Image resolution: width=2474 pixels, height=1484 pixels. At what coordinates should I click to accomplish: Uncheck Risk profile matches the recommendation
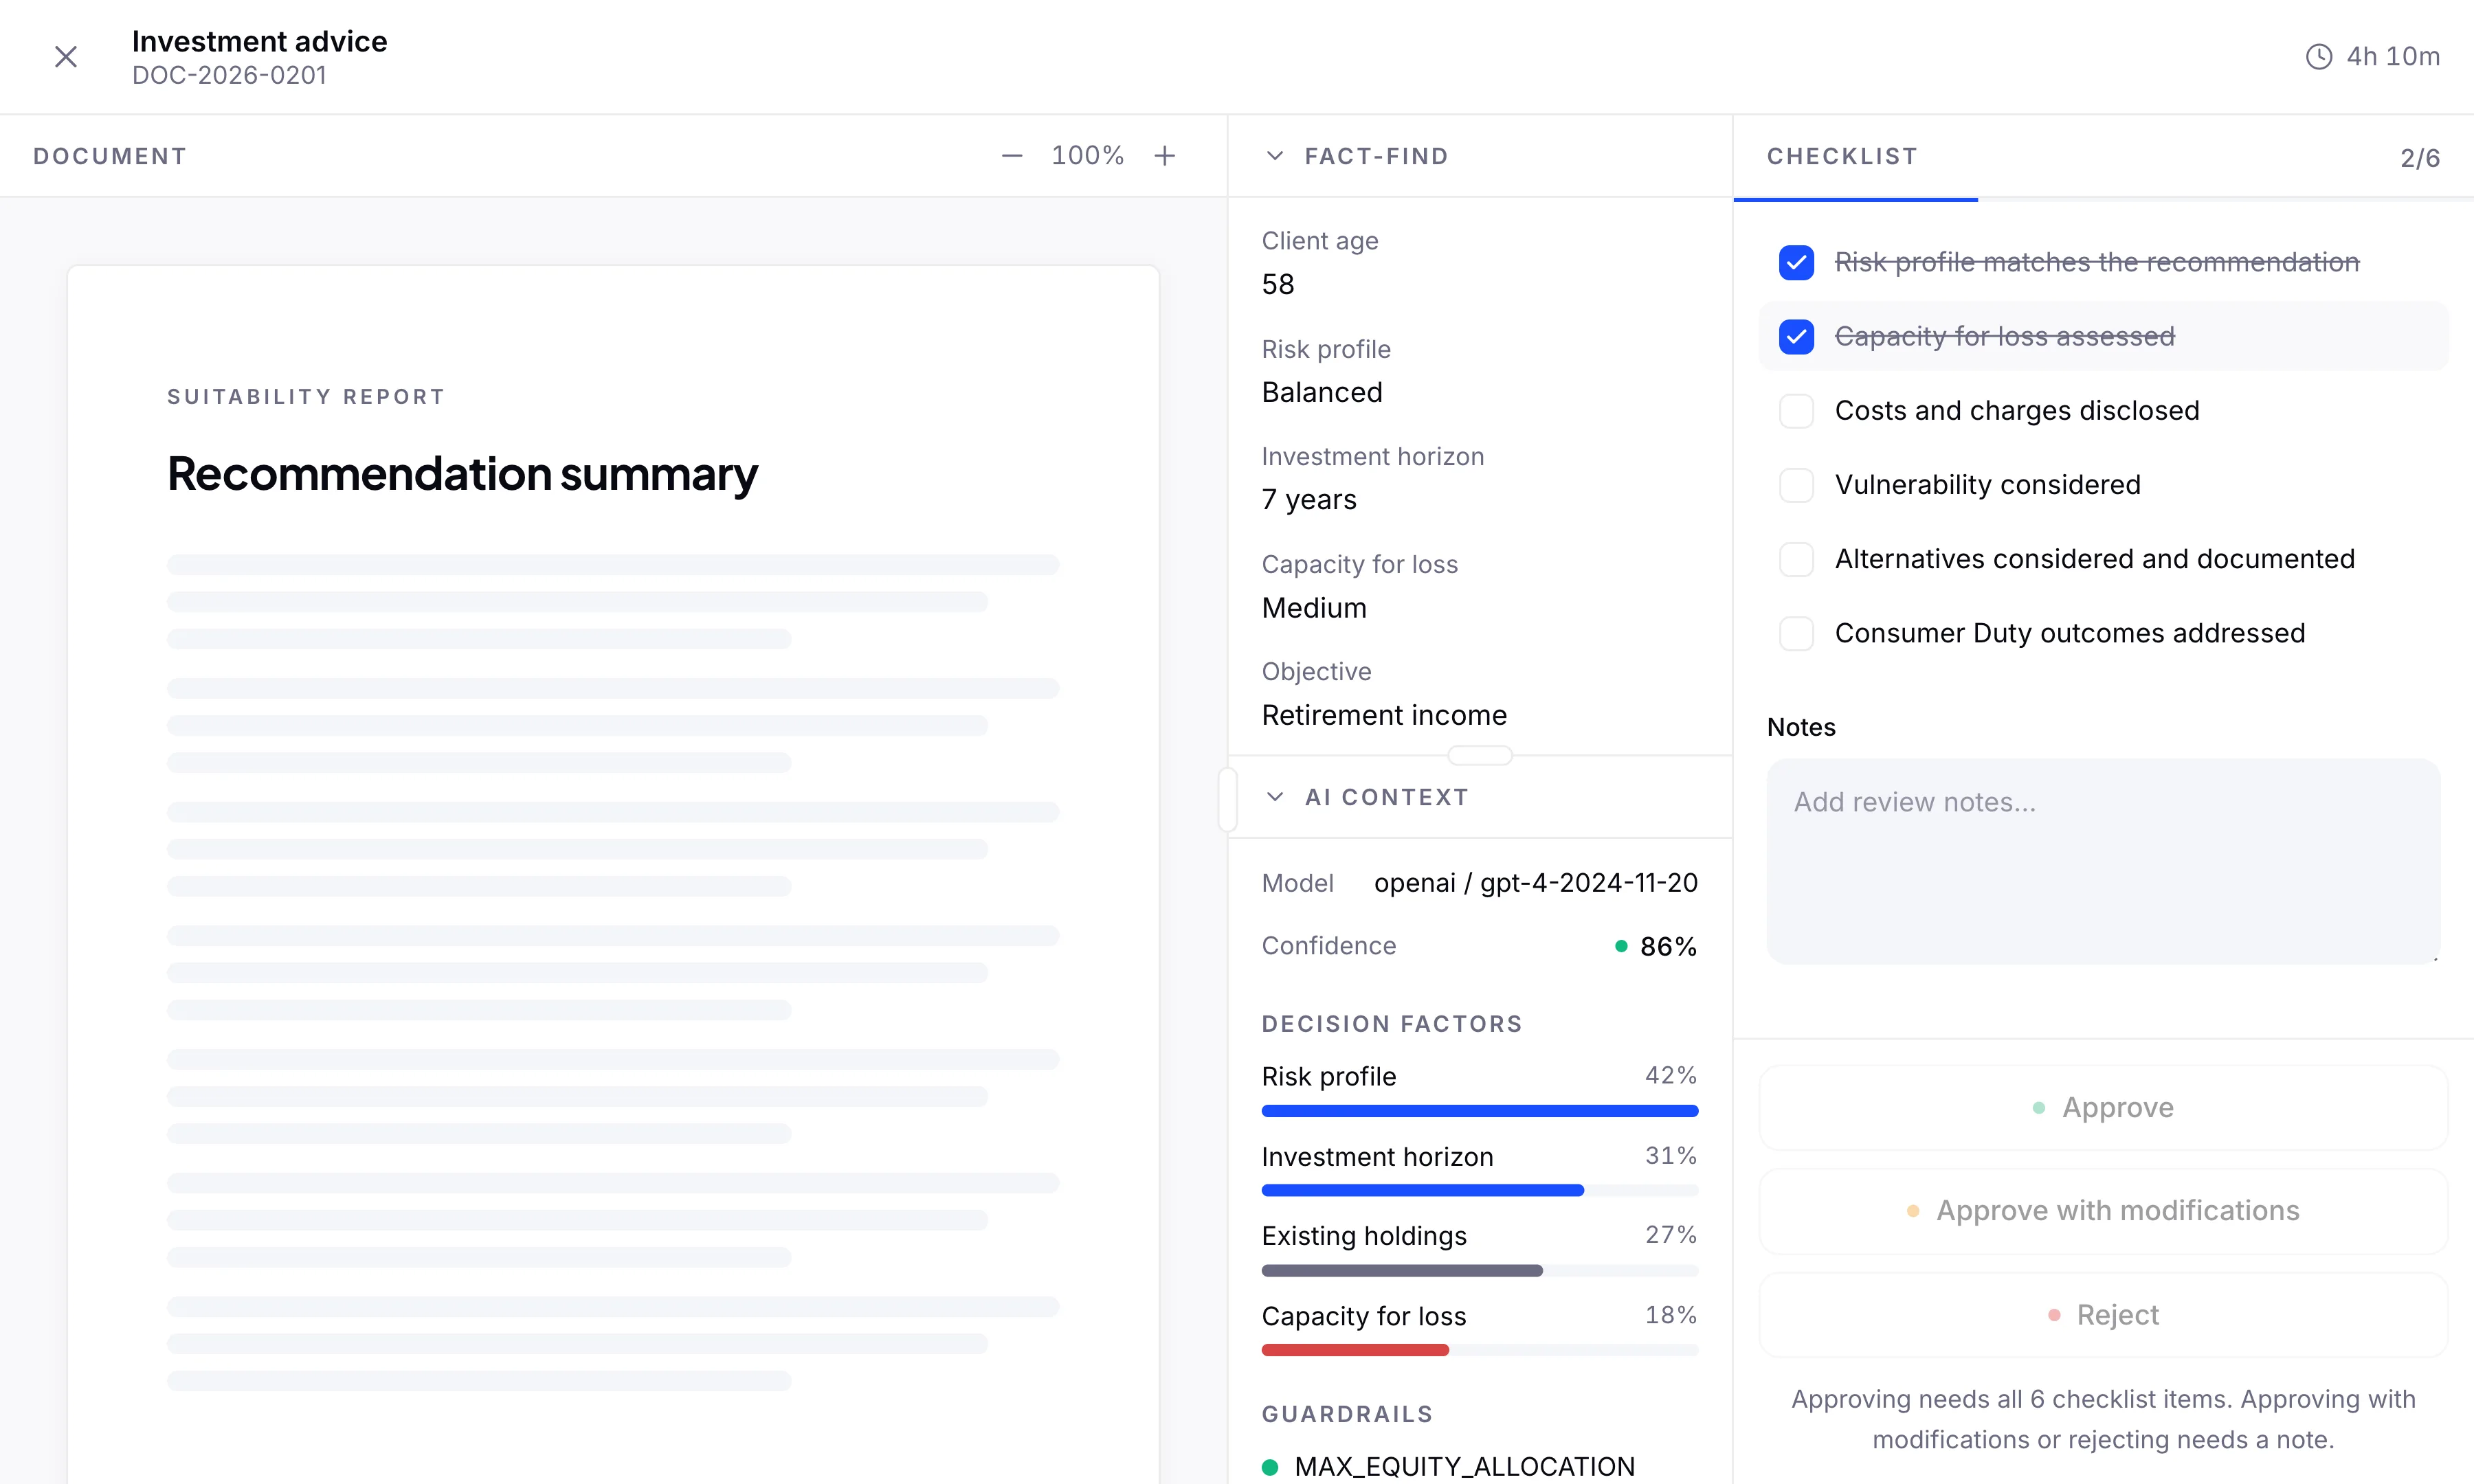(1796, 262)
